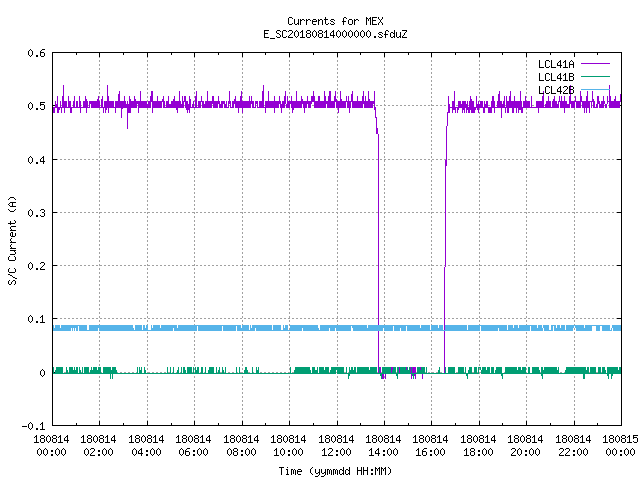Click the 0.6 y-axis tick label

[x=36, y=53]
